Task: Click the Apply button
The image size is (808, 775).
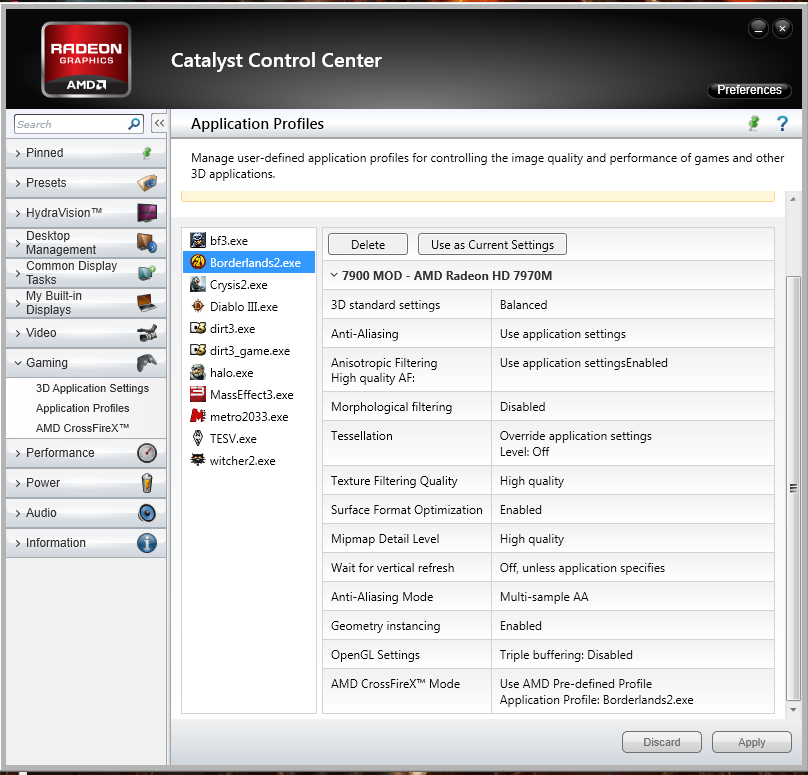Action: 751,742
